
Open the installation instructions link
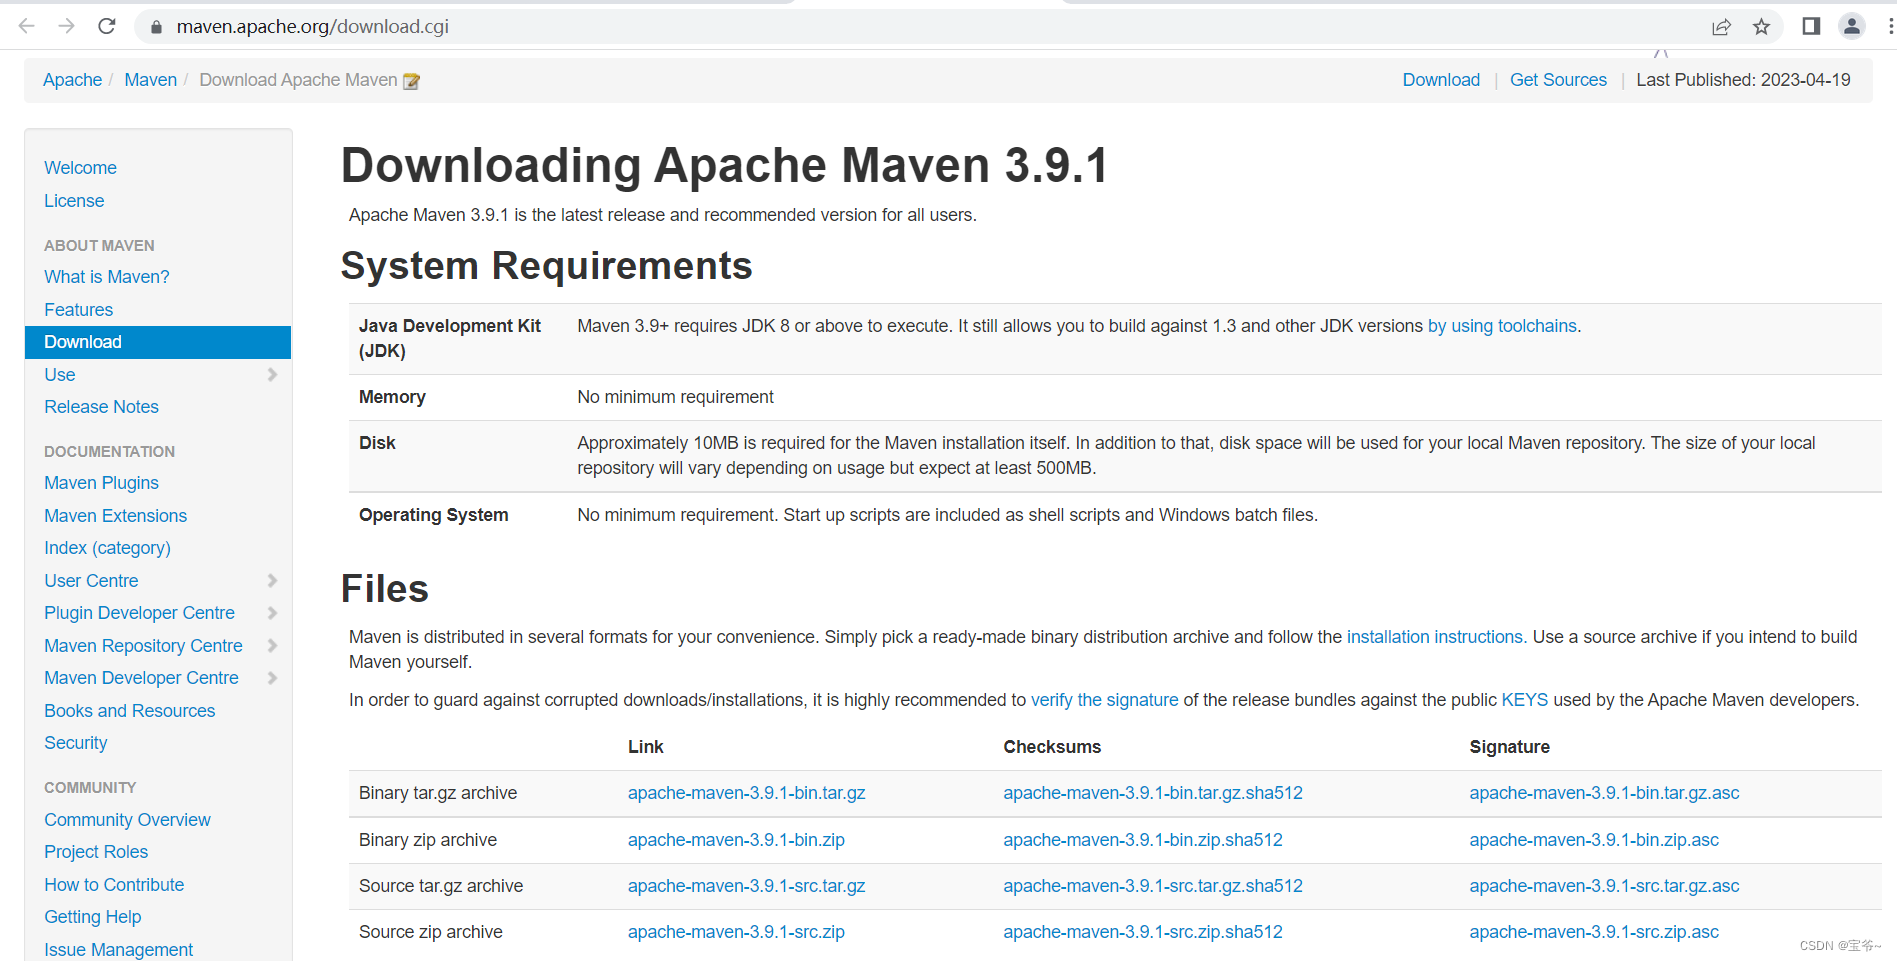point(1436,637)
